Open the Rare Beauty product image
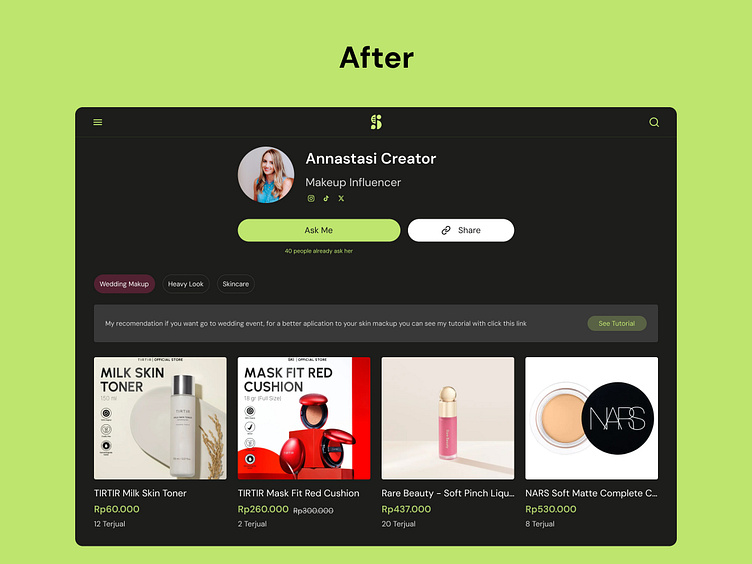 [448, 418]
